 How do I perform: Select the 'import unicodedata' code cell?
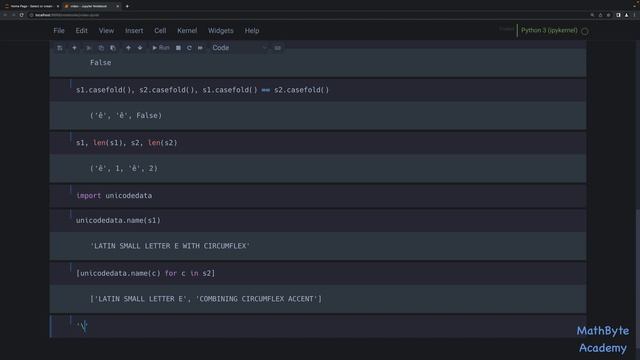[x=318, y=196]
